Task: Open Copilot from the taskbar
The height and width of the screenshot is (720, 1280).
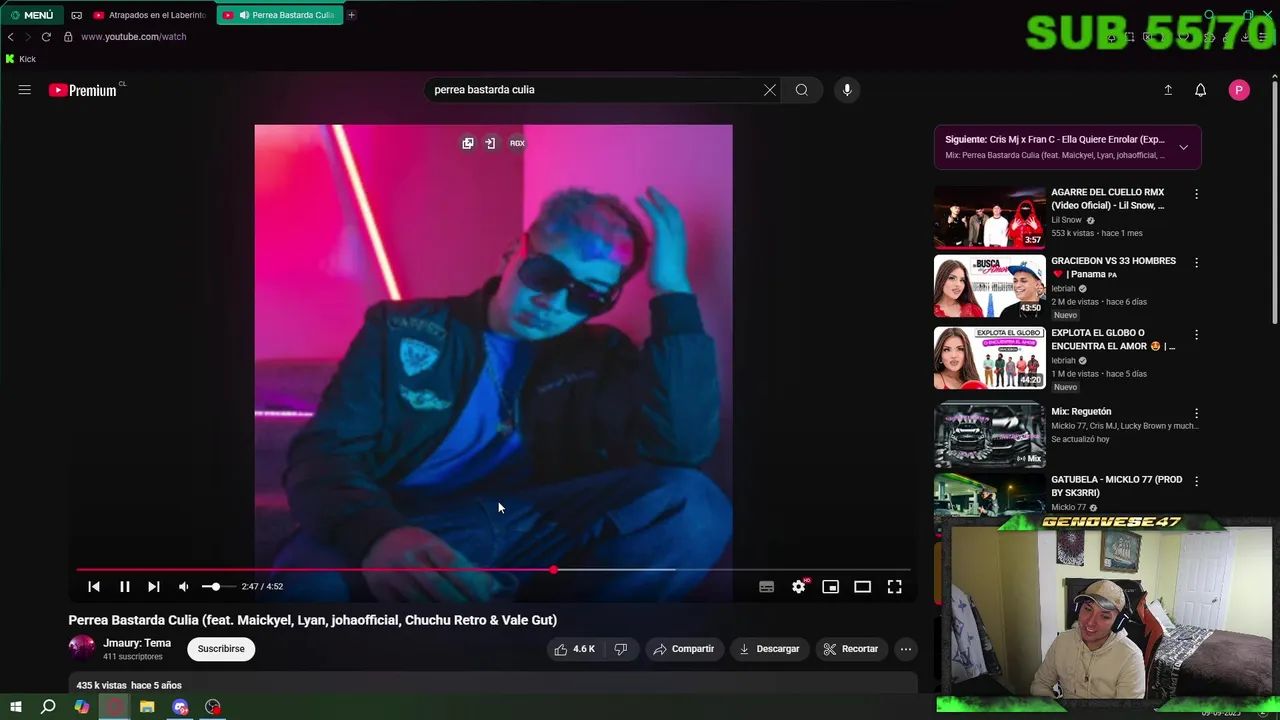Action: coord(81,707)
